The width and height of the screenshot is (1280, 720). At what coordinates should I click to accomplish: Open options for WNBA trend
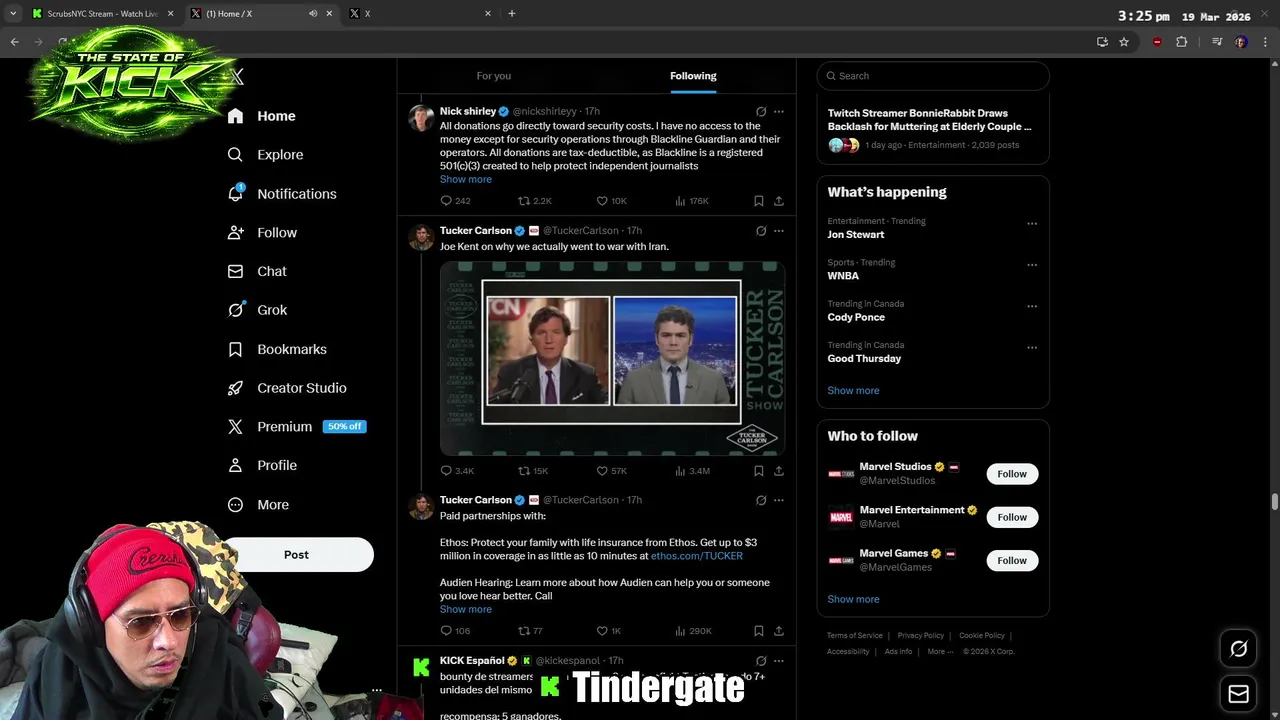[x=1032, y=265]
